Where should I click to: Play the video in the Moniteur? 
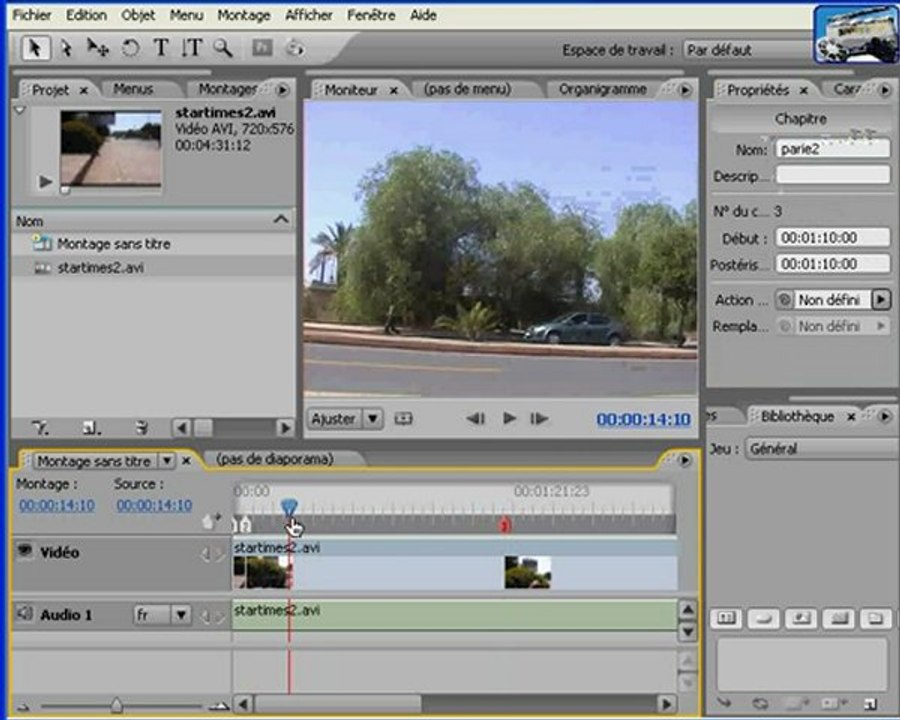point(509,419)
